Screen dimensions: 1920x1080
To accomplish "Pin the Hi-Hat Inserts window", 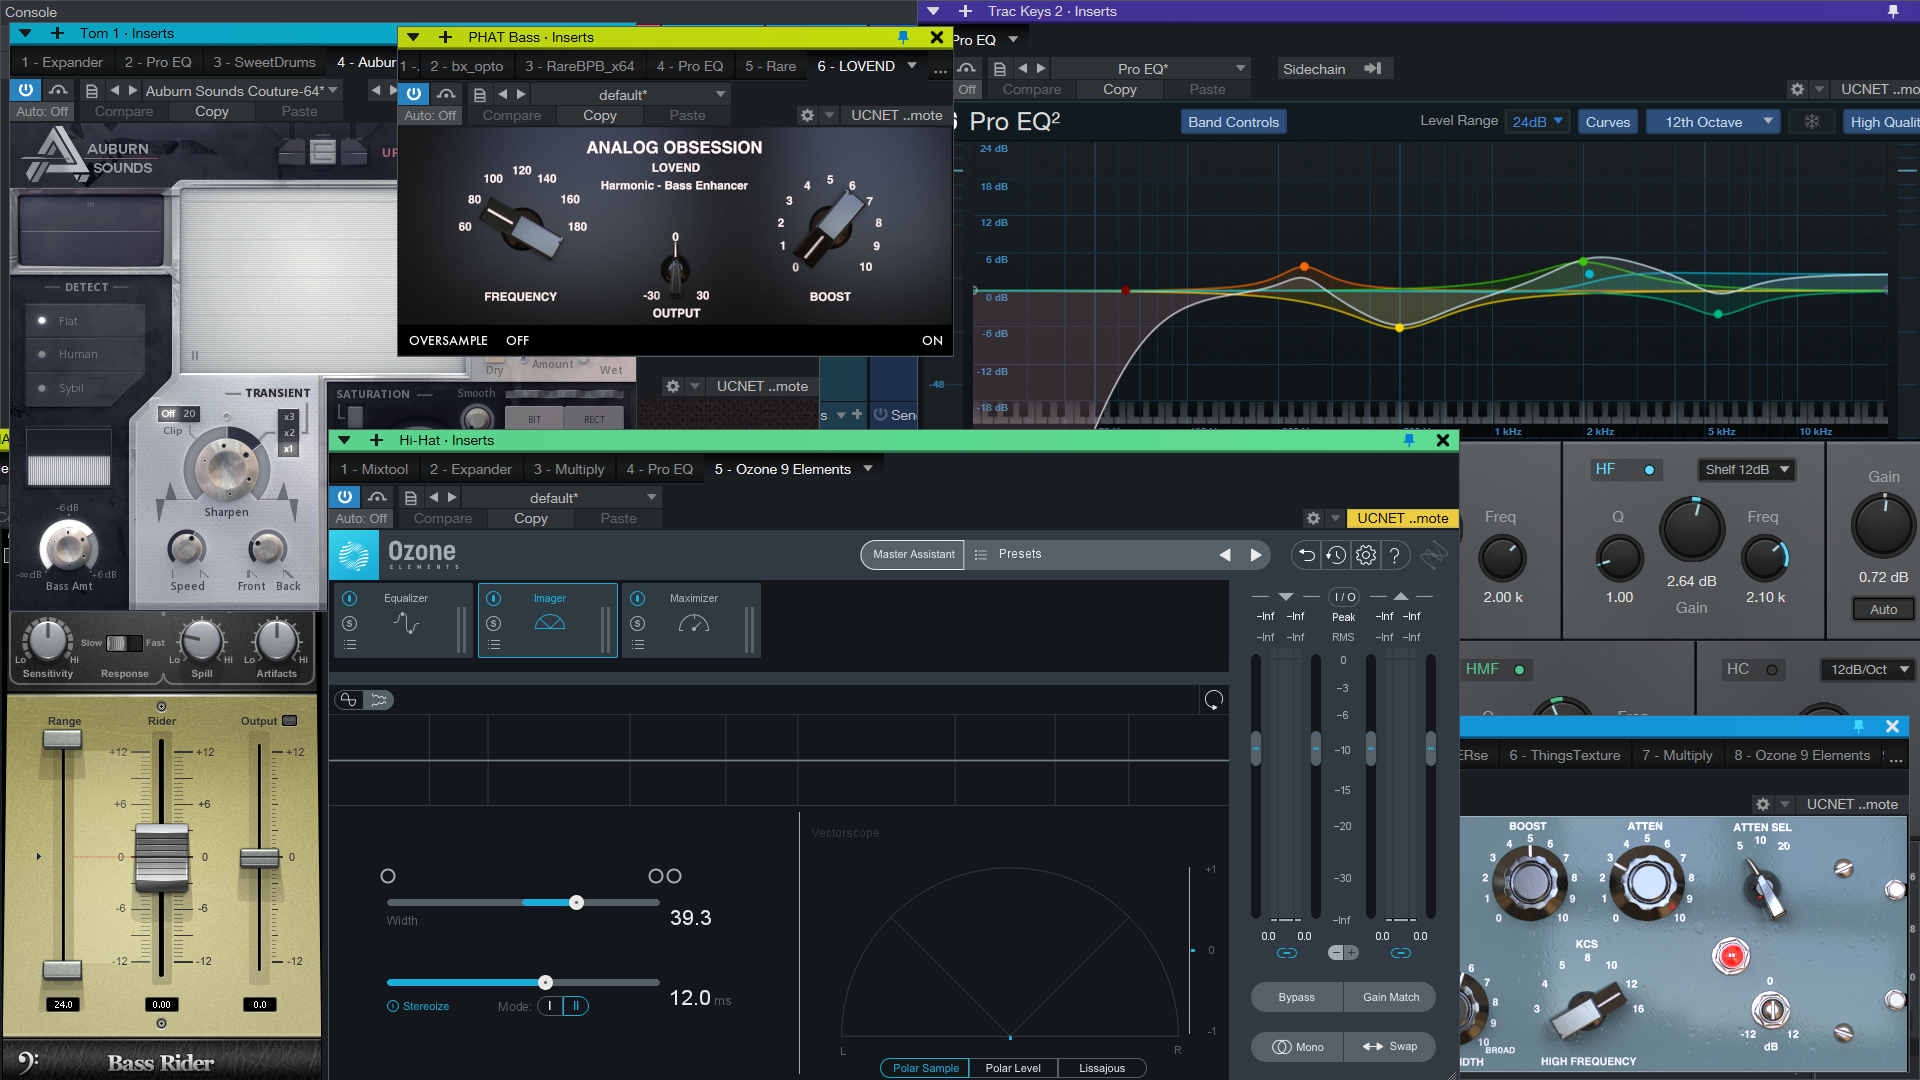I will (1409, 440).
